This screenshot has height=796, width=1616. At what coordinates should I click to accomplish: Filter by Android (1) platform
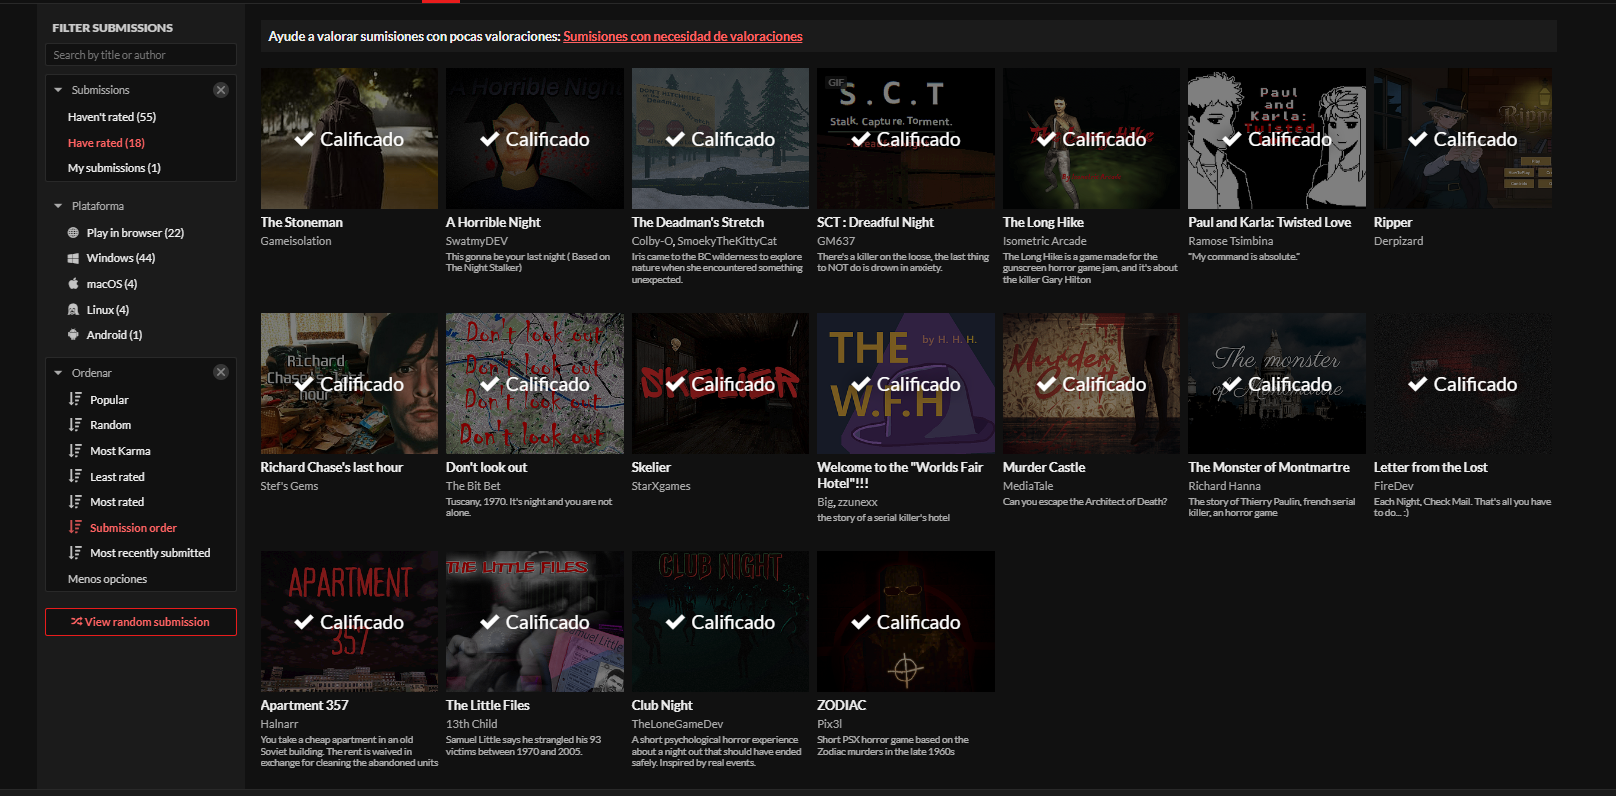[x=114, y=335]
